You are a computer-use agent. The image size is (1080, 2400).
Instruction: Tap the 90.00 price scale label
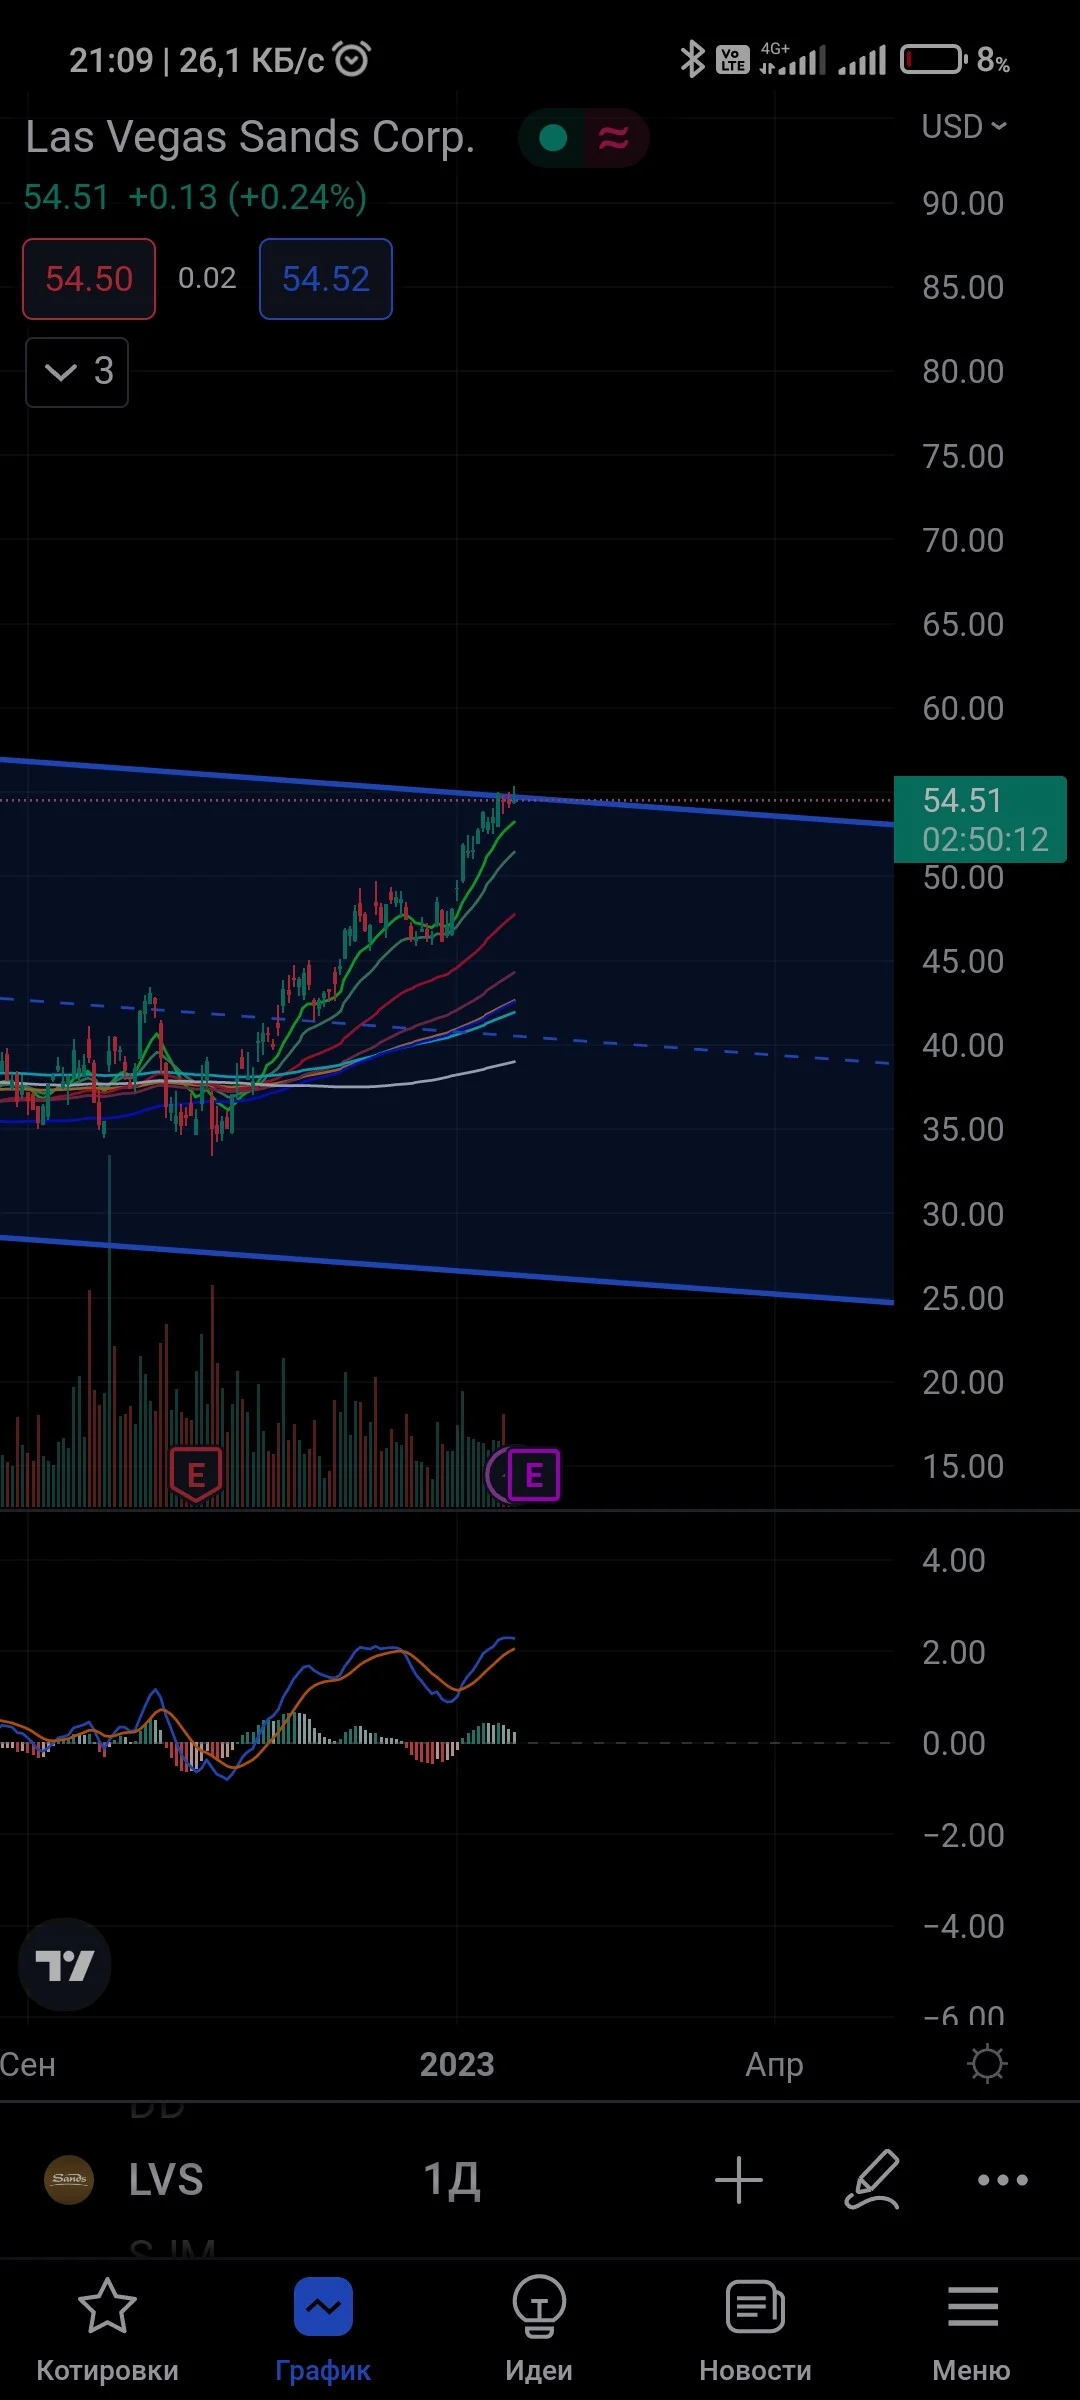coord(963,203)
